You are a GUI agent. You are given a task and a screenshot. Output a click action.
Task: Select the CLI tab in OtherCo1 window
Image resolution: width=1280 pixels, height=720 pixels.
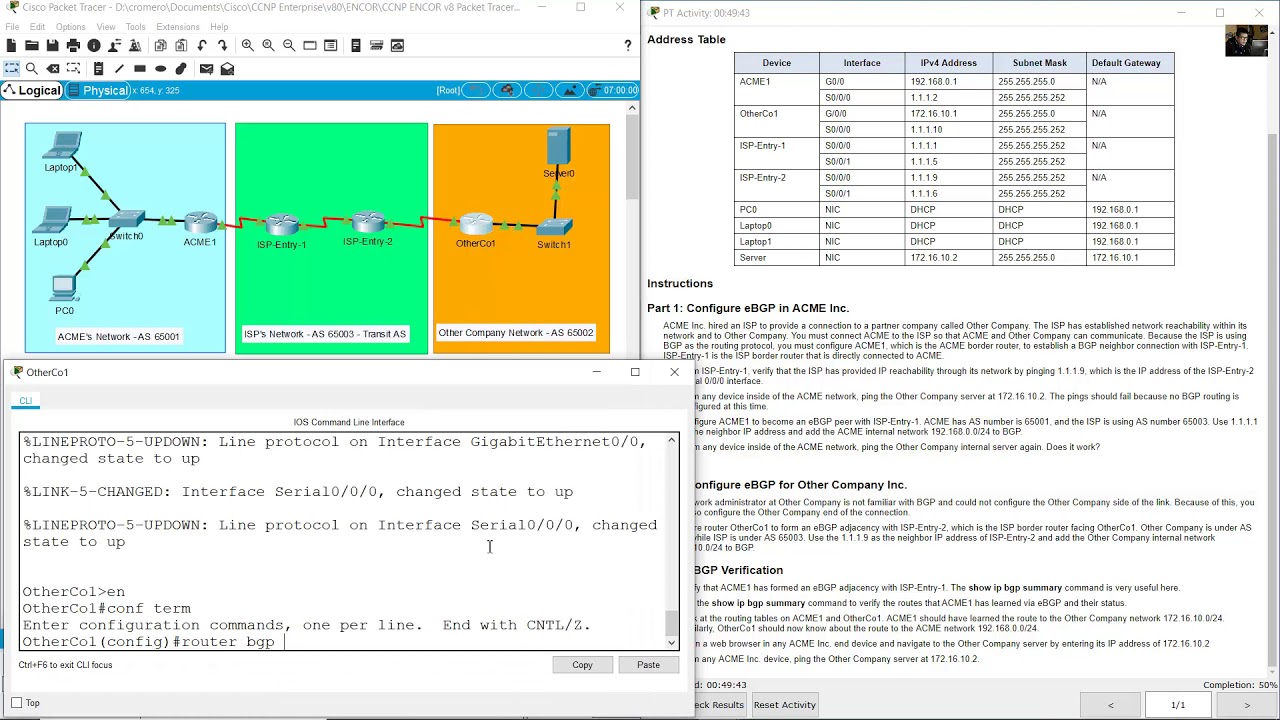[x=25, y=401]
